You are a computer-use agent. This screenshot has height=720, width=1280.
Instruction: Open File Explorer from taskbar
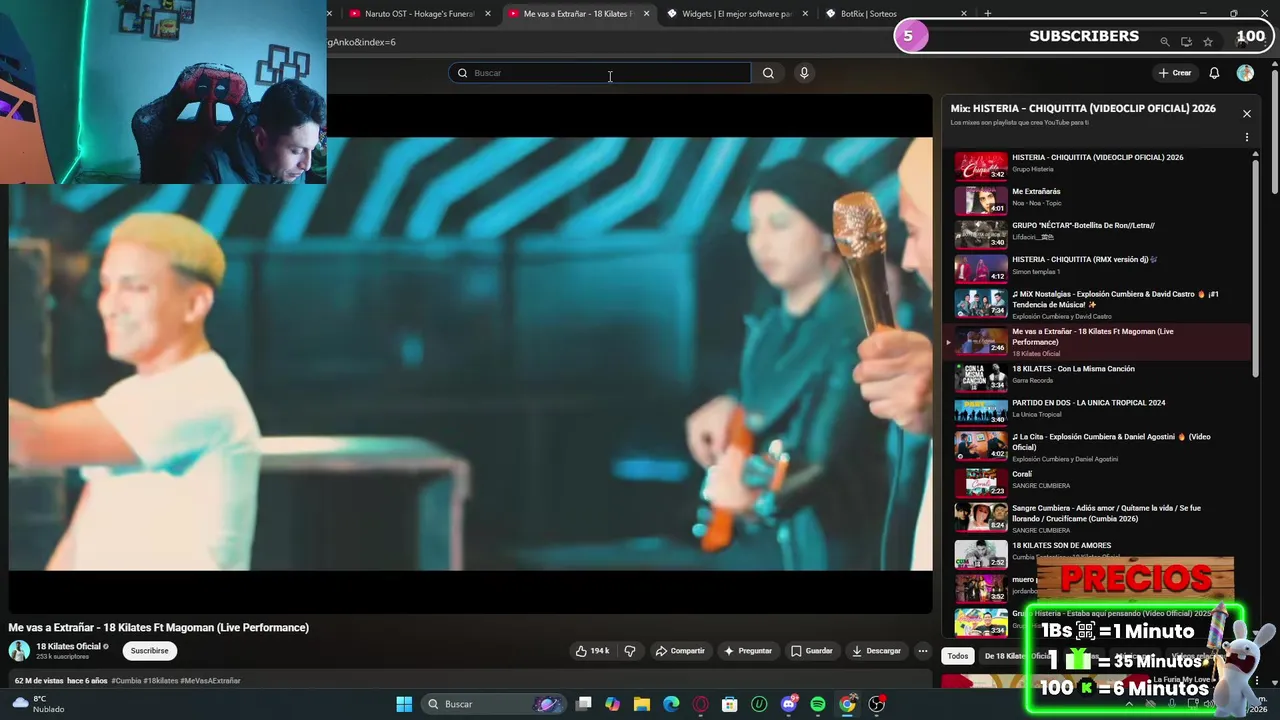coord(642,704)
